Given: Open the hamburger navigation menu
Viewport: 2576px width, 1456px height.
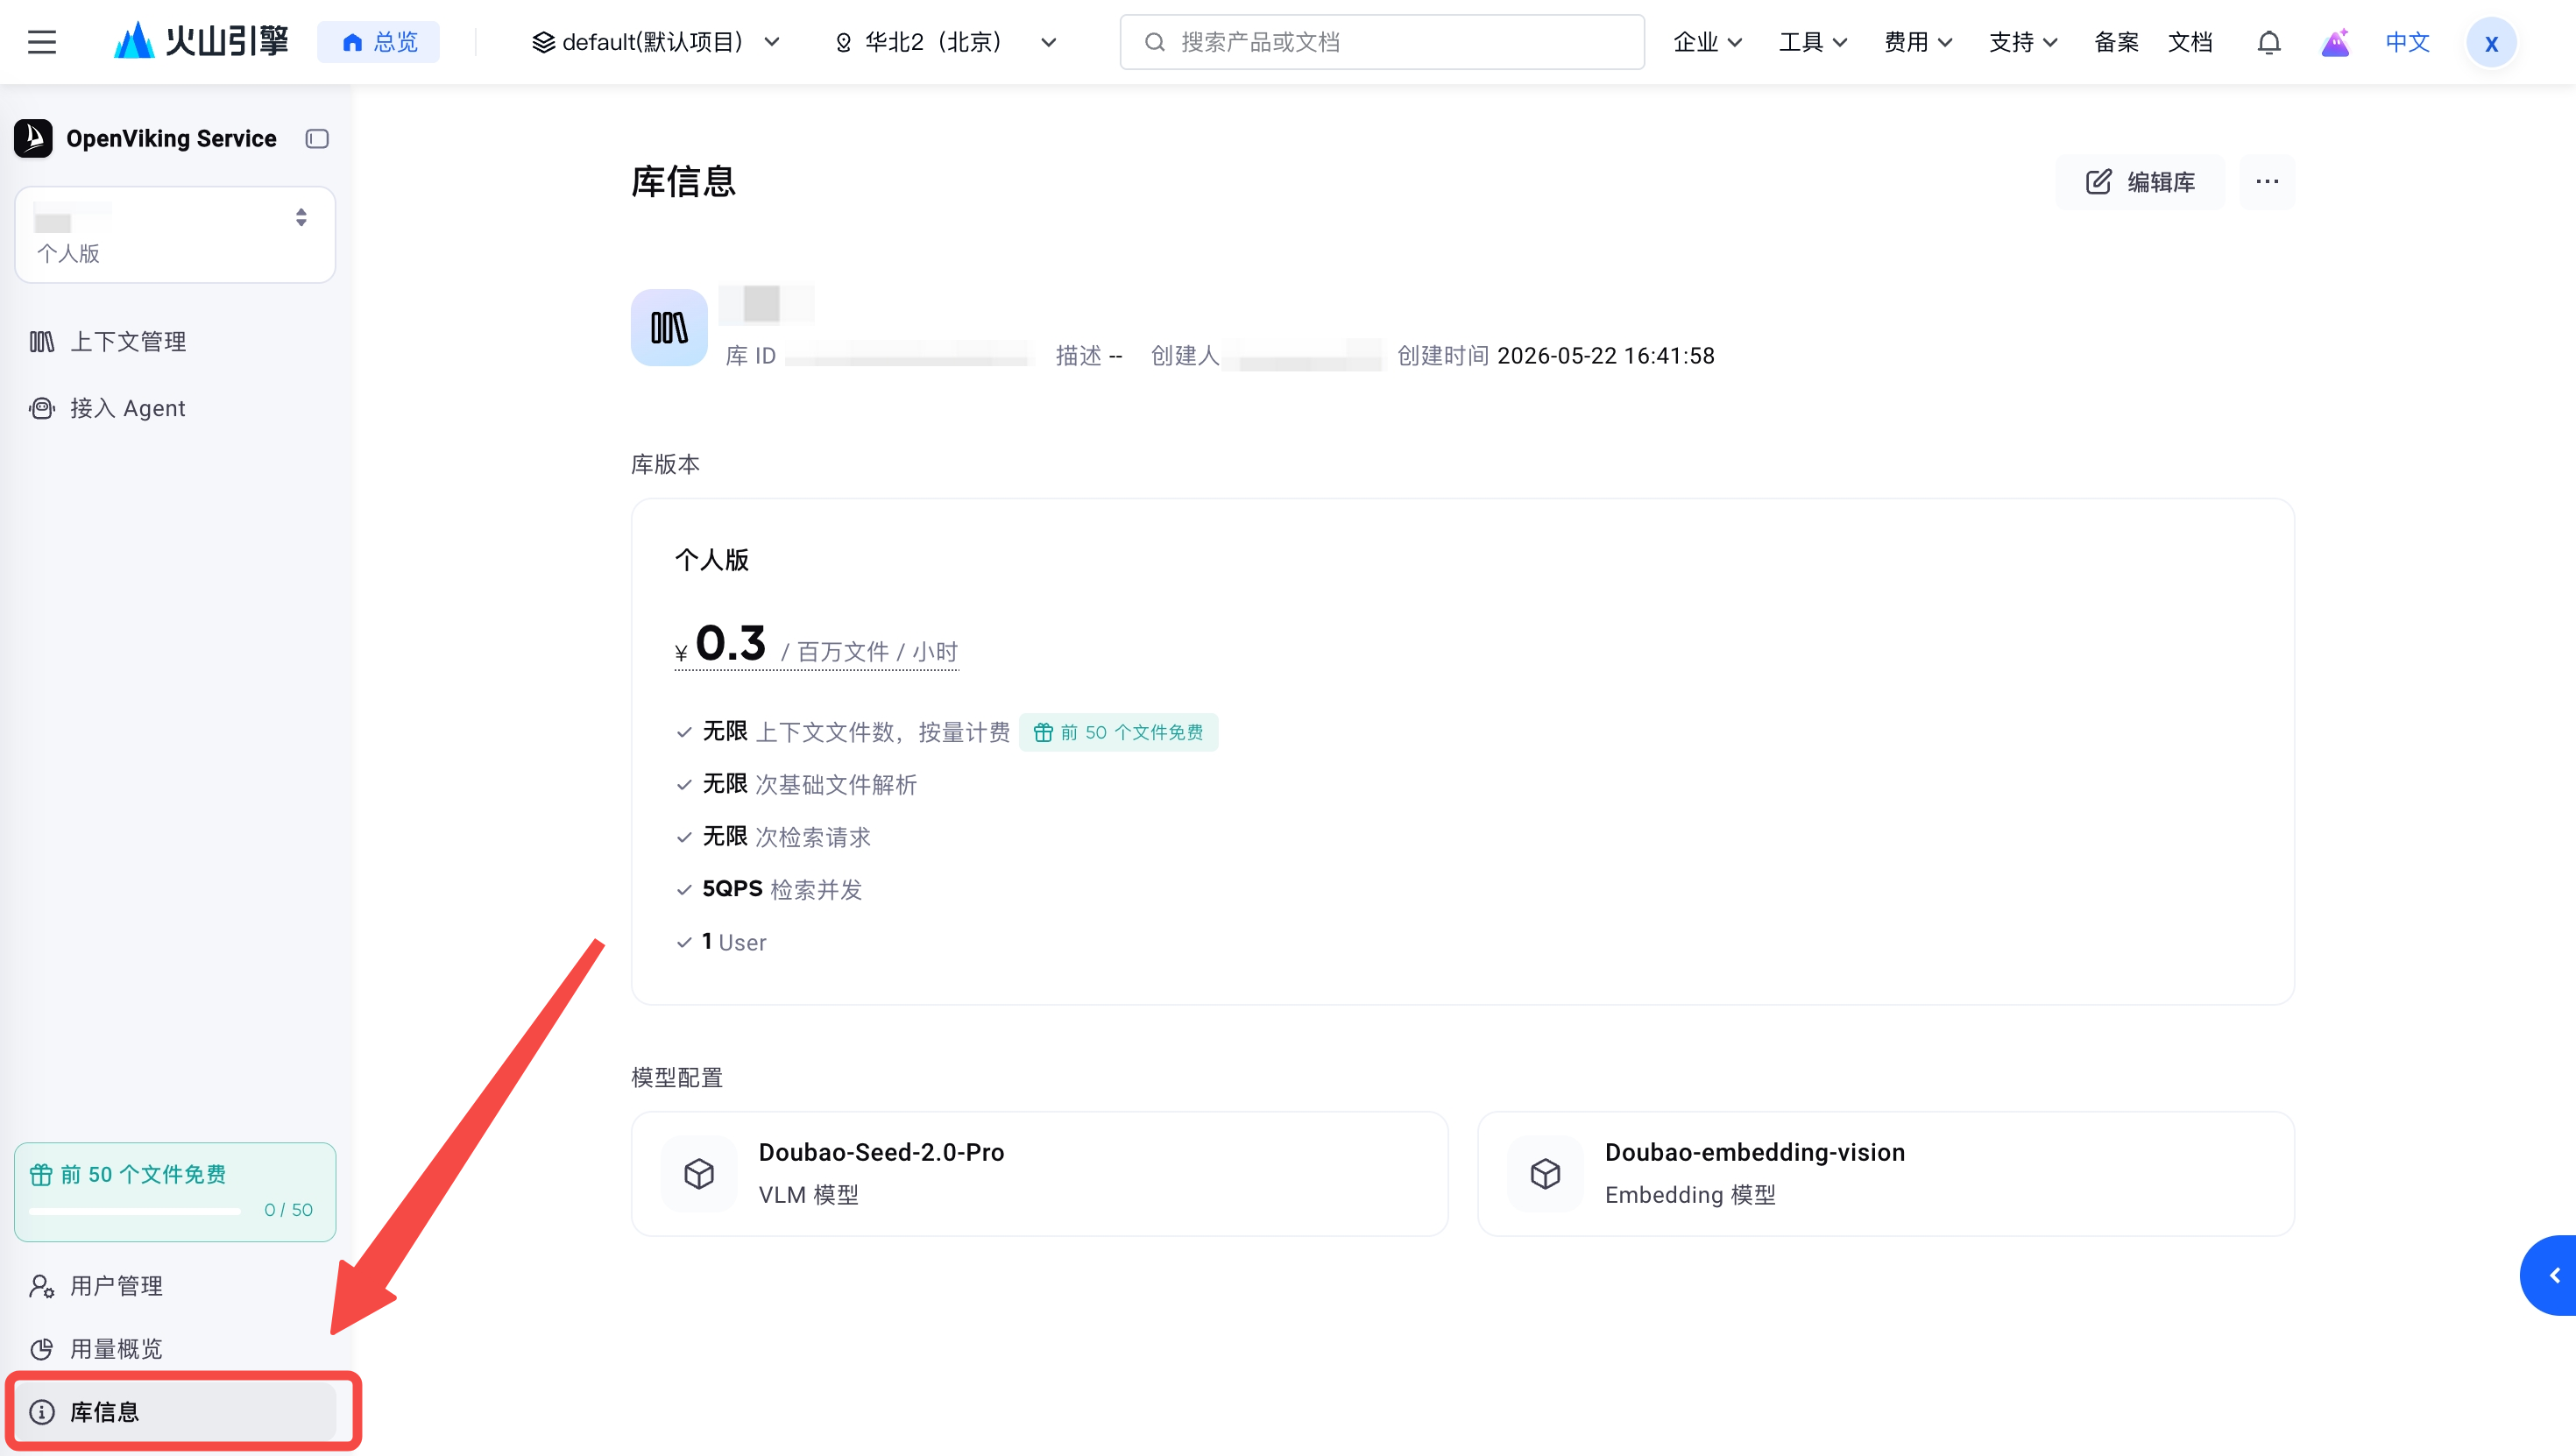Looking at the screenshot, I should 42,42.
